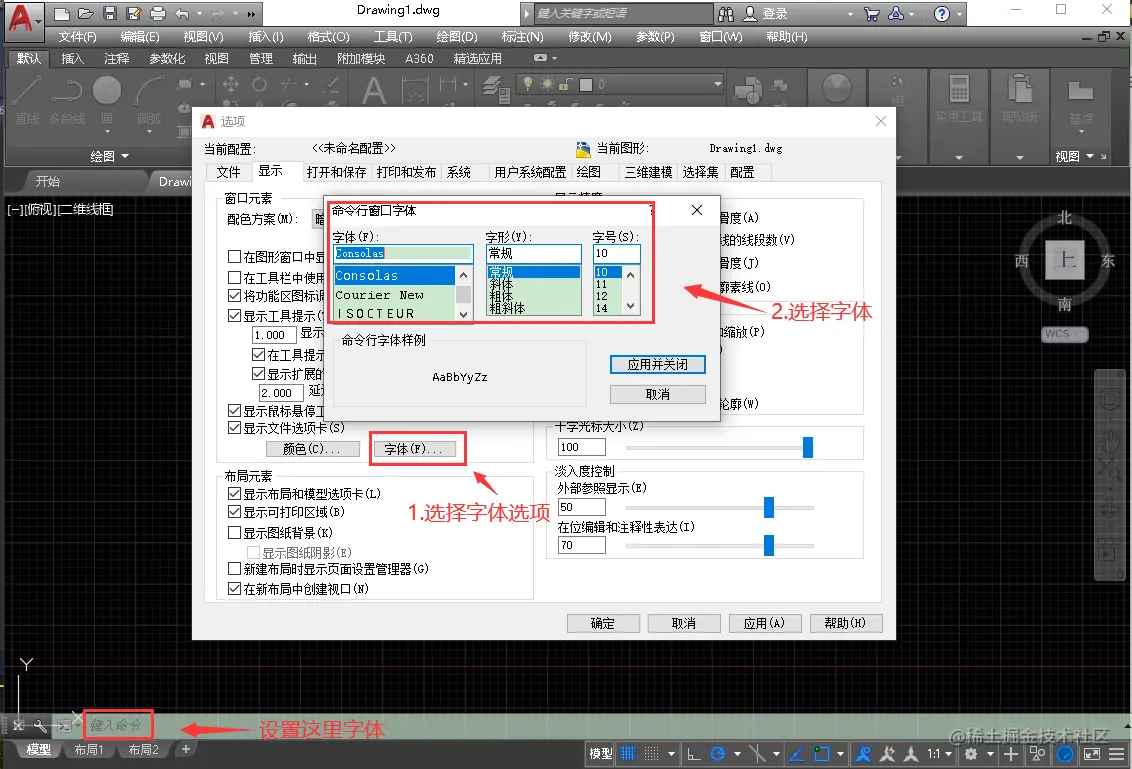Click the Undo arrow icon
This screenshot has width=1132, height=769.
tap(181, 13)
